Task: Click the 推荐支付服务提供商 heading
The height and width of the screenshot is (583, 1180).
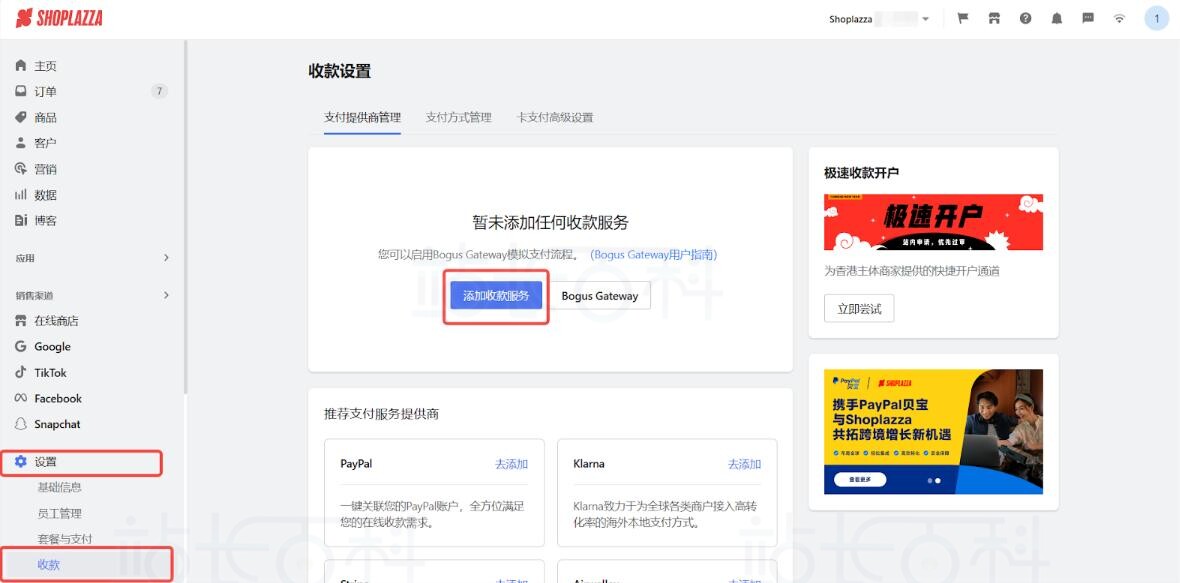Action: point(382,413)
